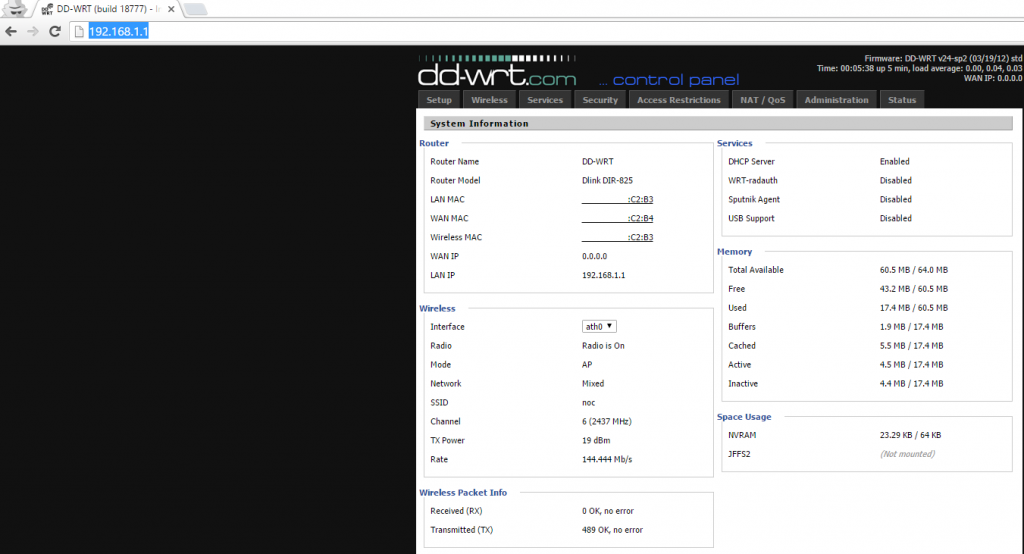Click the channel value 6 (2437 MHz)
Screen dimensions: 1024x554
pyautogui.click(x=607, y=421)
